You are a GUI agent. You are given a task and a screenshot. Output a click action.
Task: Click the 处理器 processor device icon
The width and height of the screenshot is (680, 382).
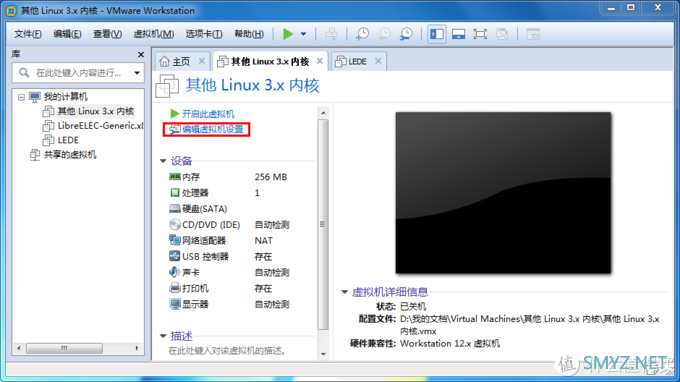point(175,193)
